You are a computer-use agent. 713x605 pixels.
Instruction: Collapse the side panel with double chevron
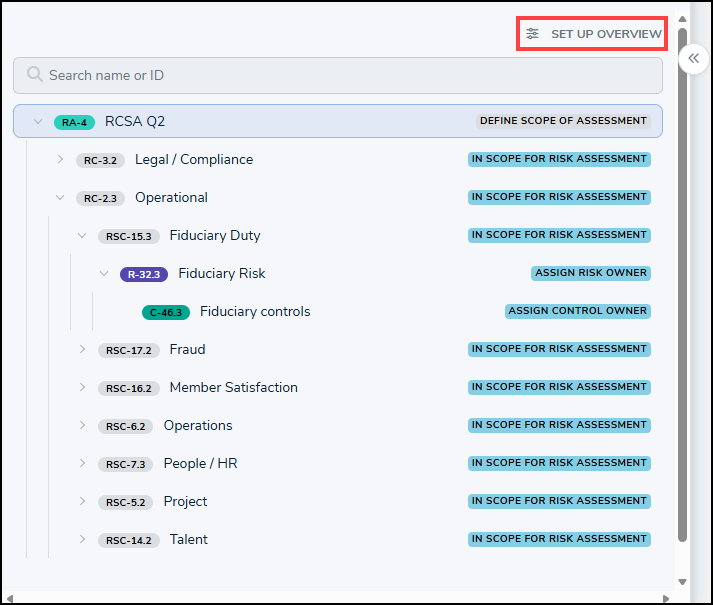(x=693, y=58)
